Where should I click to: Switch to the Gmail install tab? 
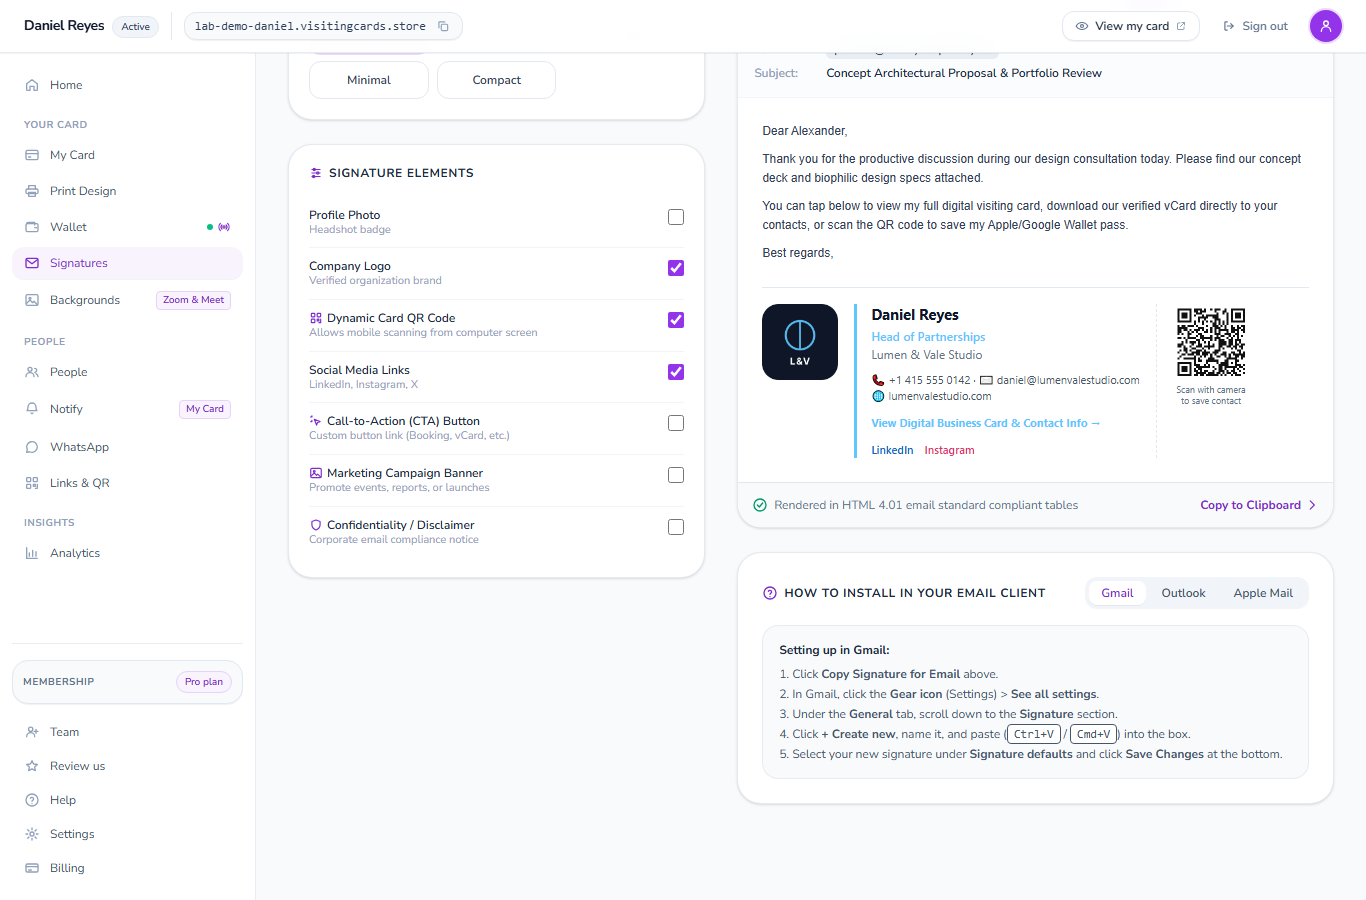pos(1117,593)
